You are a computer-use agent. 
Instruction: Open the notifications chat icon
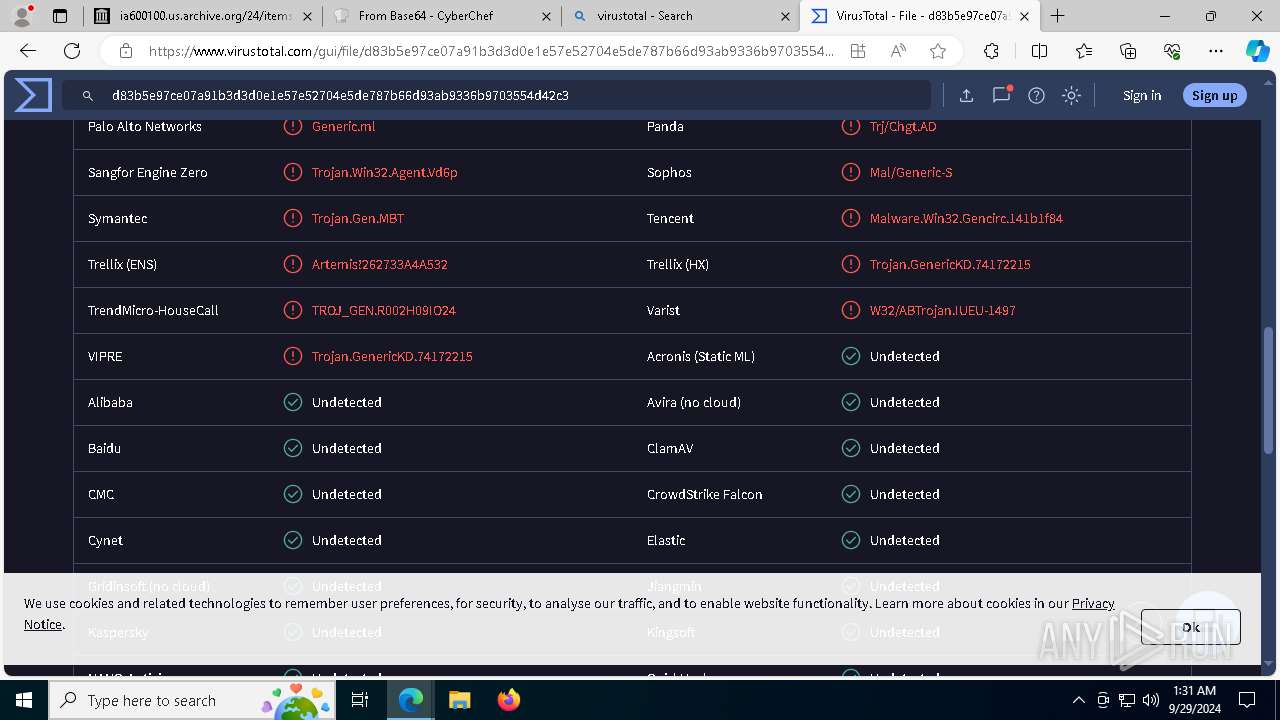click(1001, 95)
